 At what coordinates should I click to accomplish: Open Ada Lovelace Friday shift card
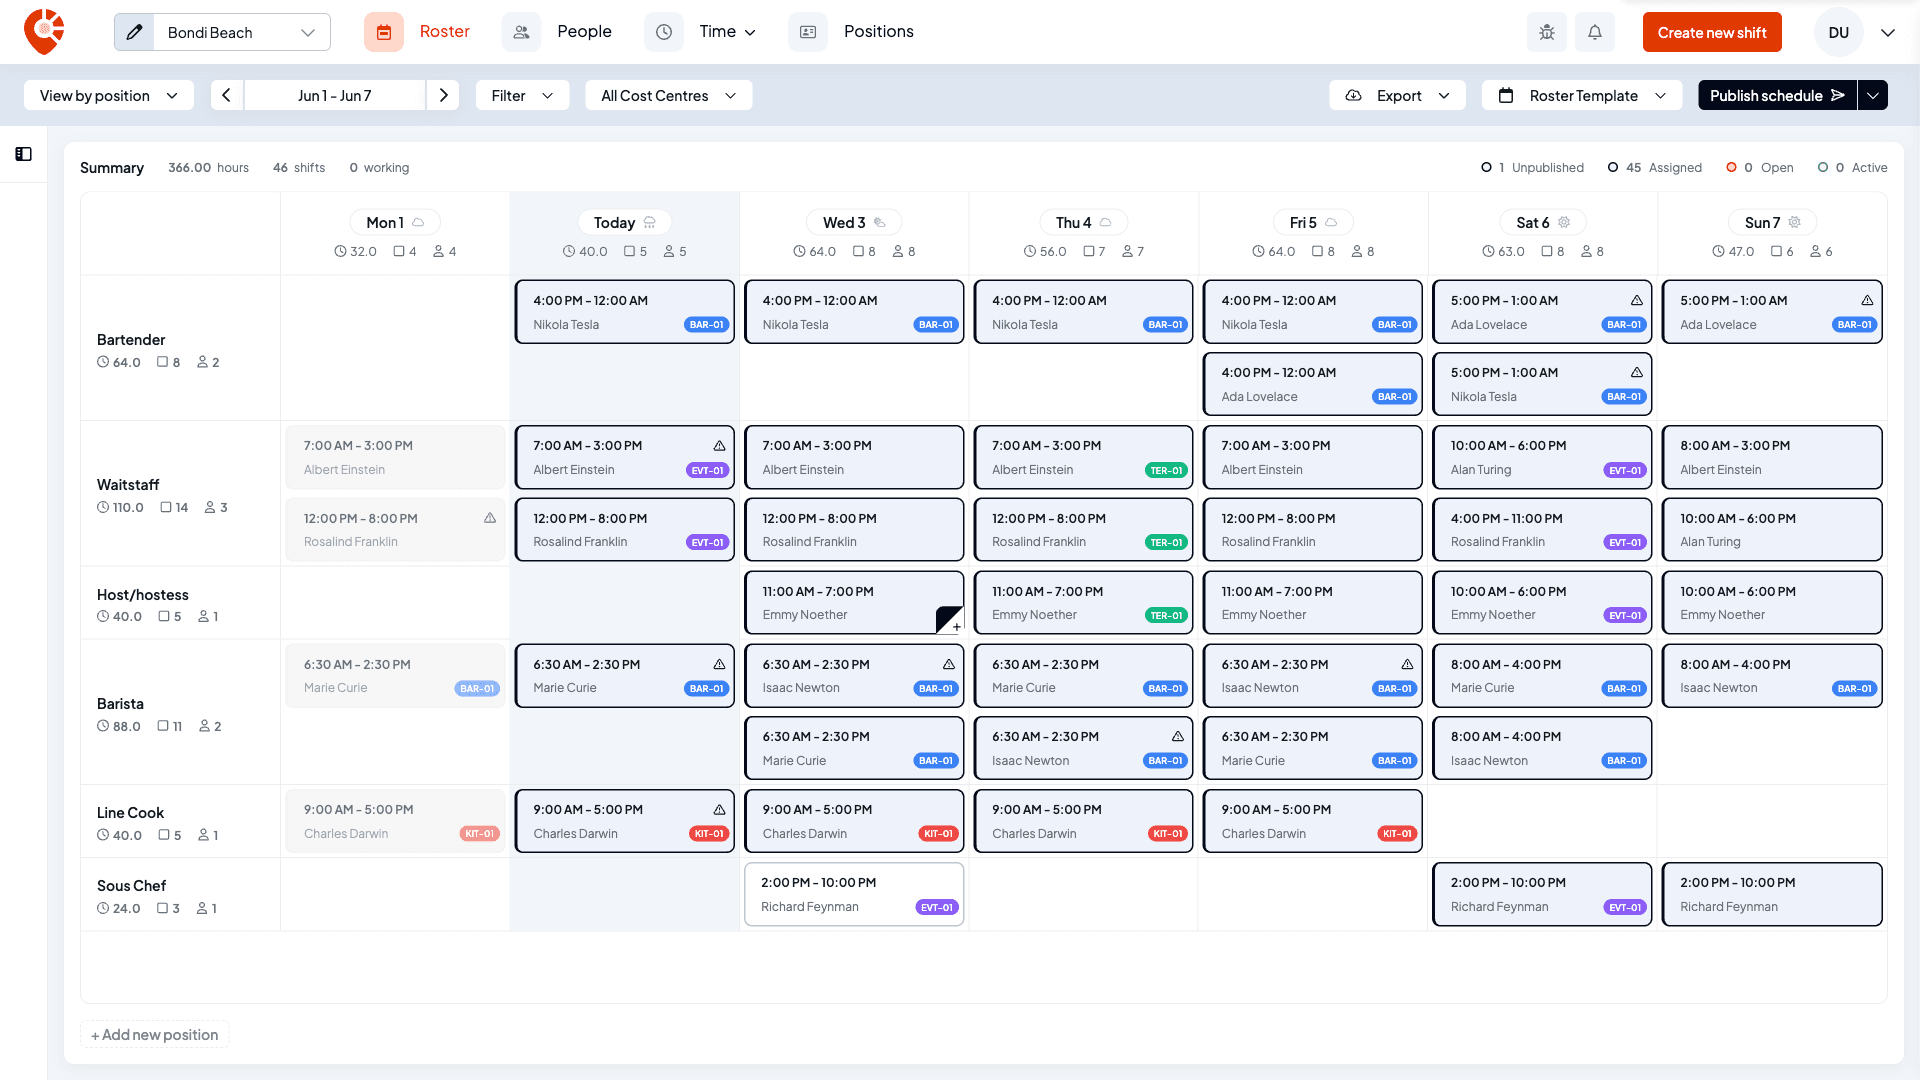[x=1313, y=384]
